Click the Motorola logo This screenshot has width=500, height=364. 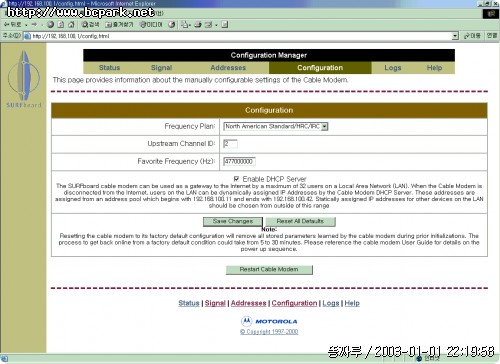(x=269, y=321)
